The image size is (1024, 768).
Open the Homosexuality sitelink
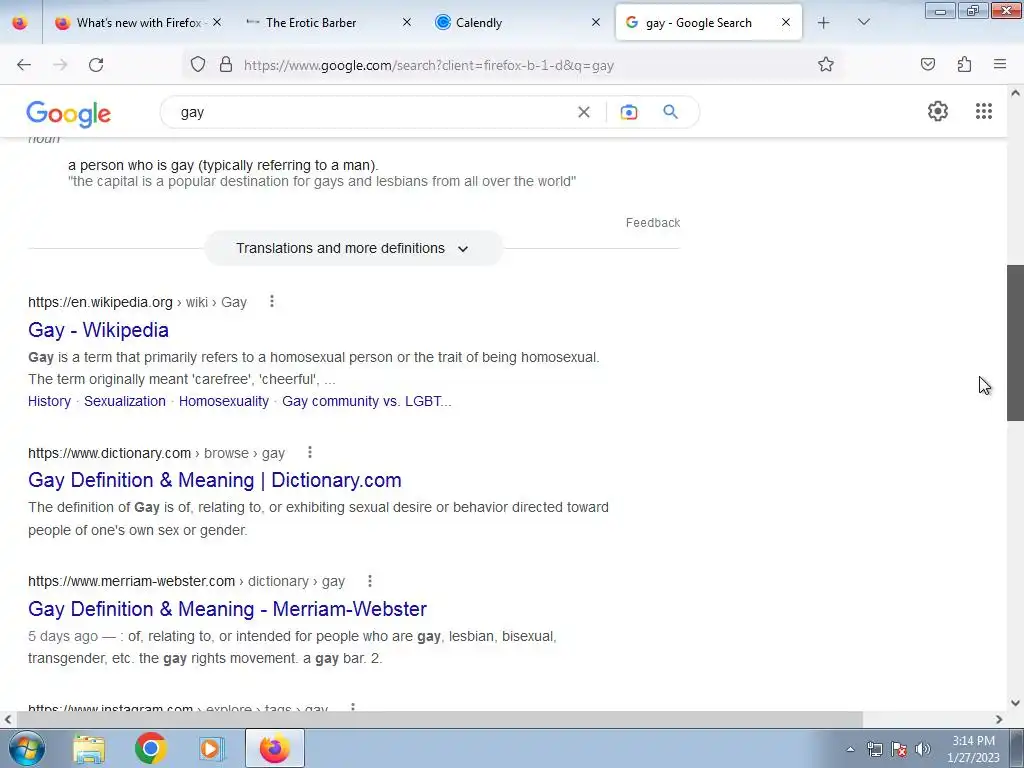click(x=224, y=401)
